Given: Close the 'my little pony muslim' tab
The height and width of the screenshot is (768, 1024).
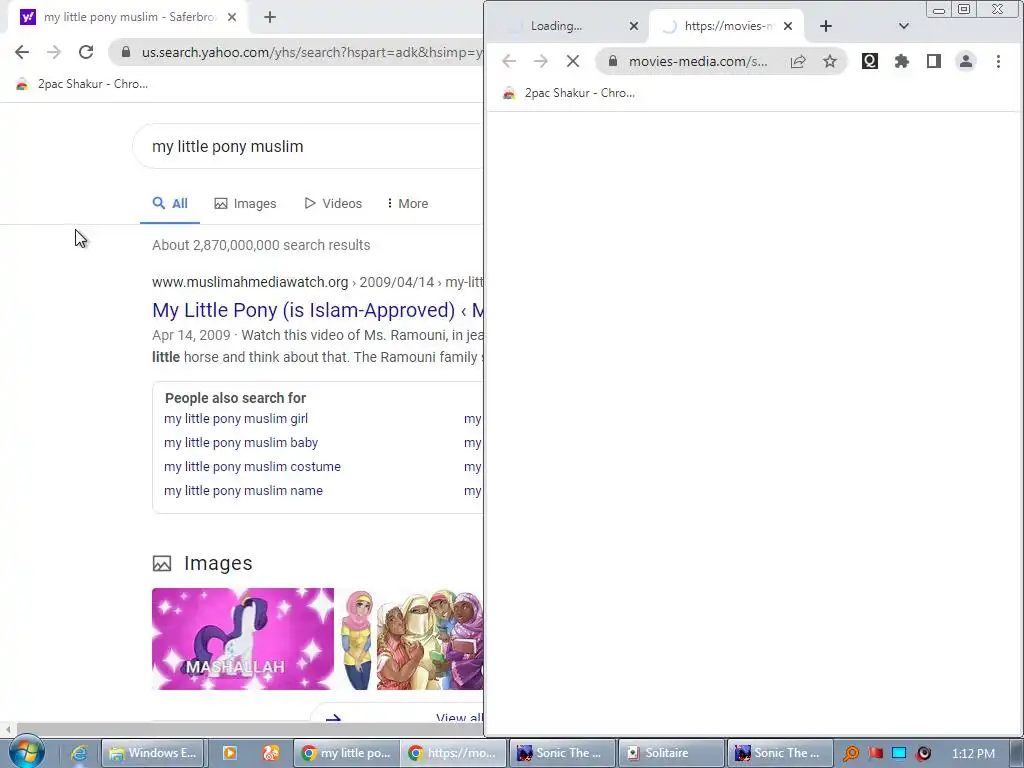Looking at the screenshot, I should coord(232,18).
